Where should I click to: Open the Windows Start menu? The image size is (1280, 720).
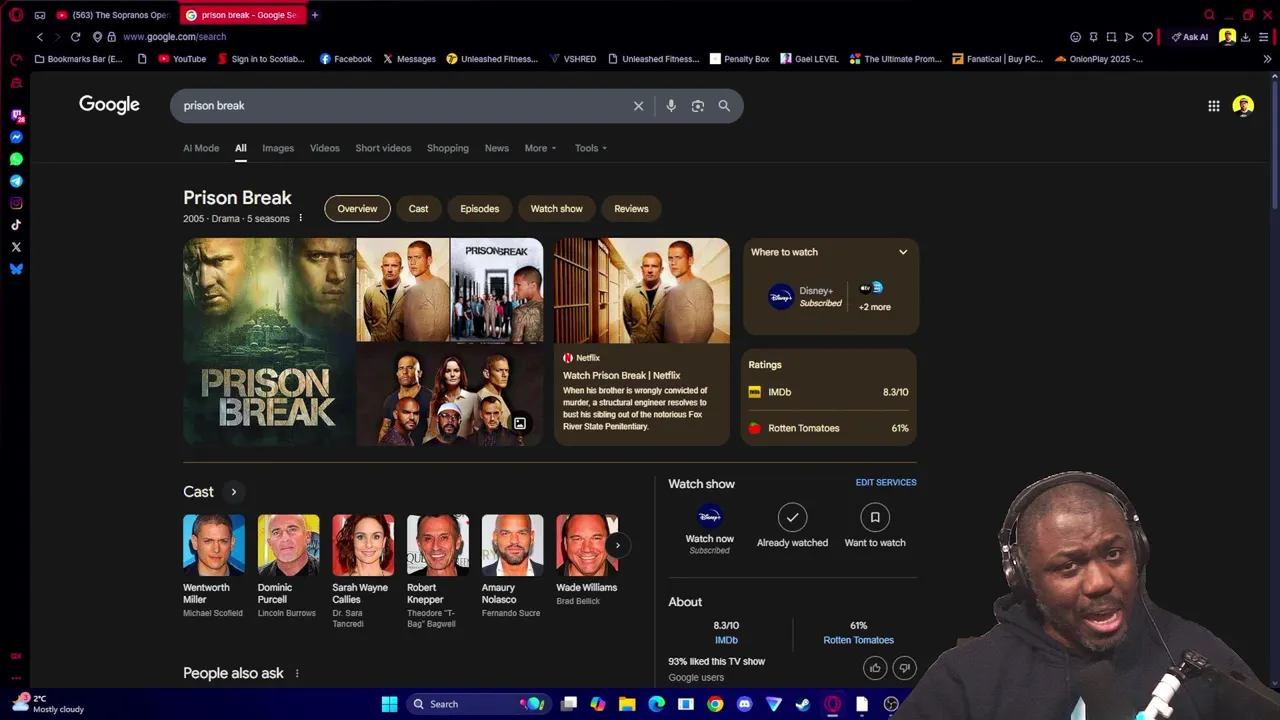click(x=389, y=704)
